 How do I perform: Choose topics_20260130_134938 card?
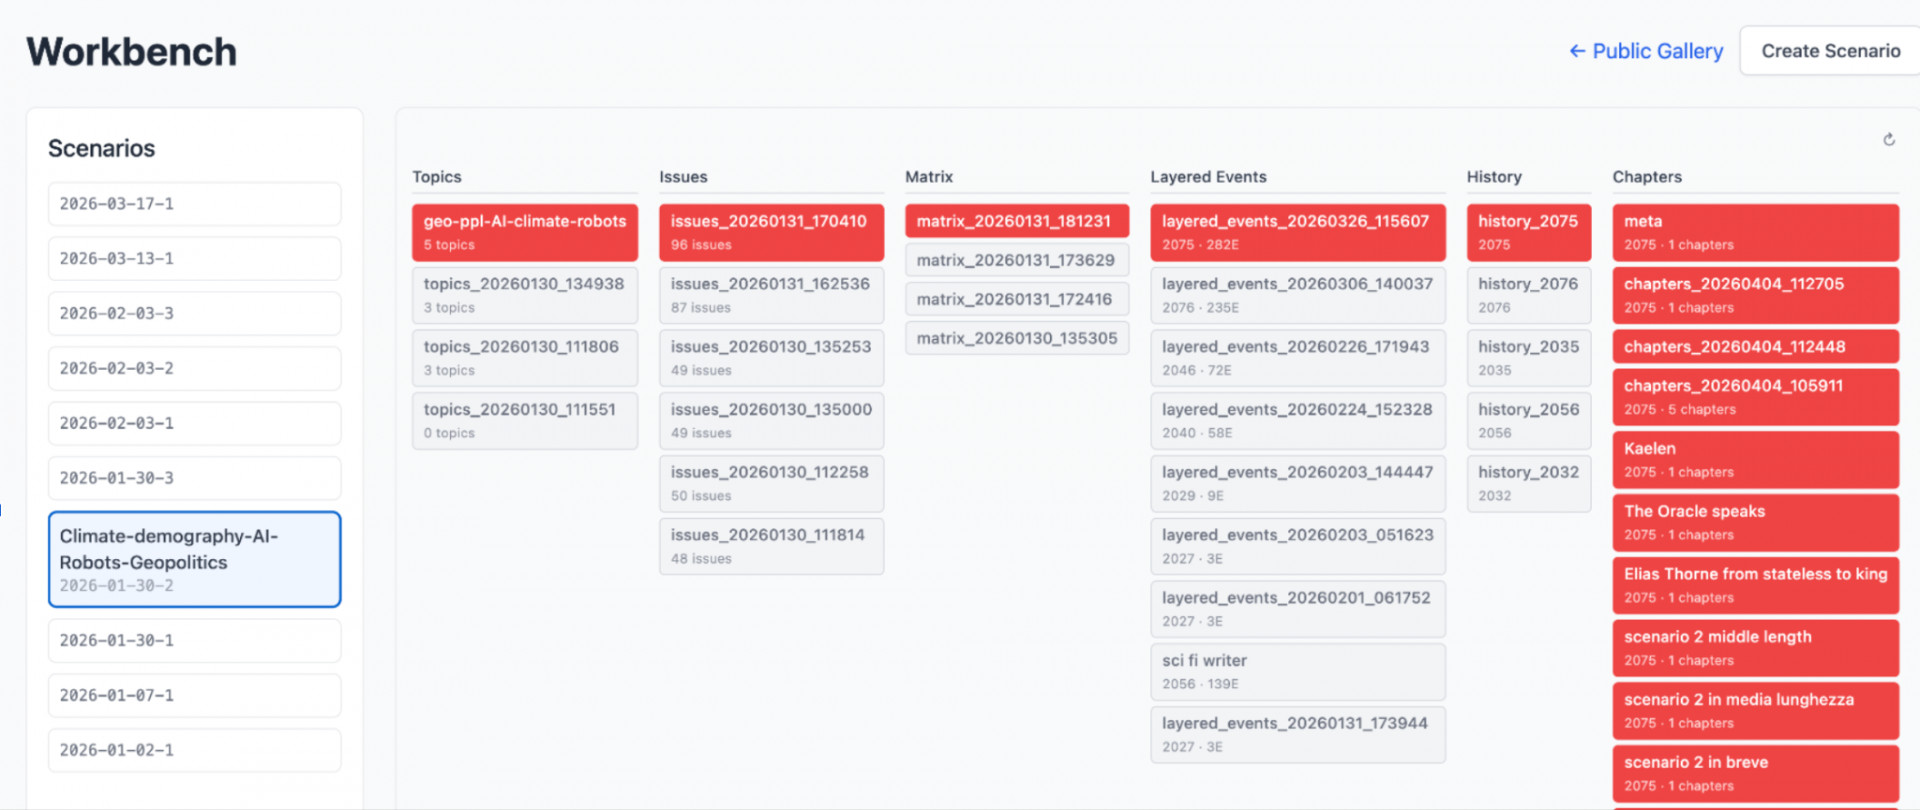pyautogui.click(x=524, y=295)
